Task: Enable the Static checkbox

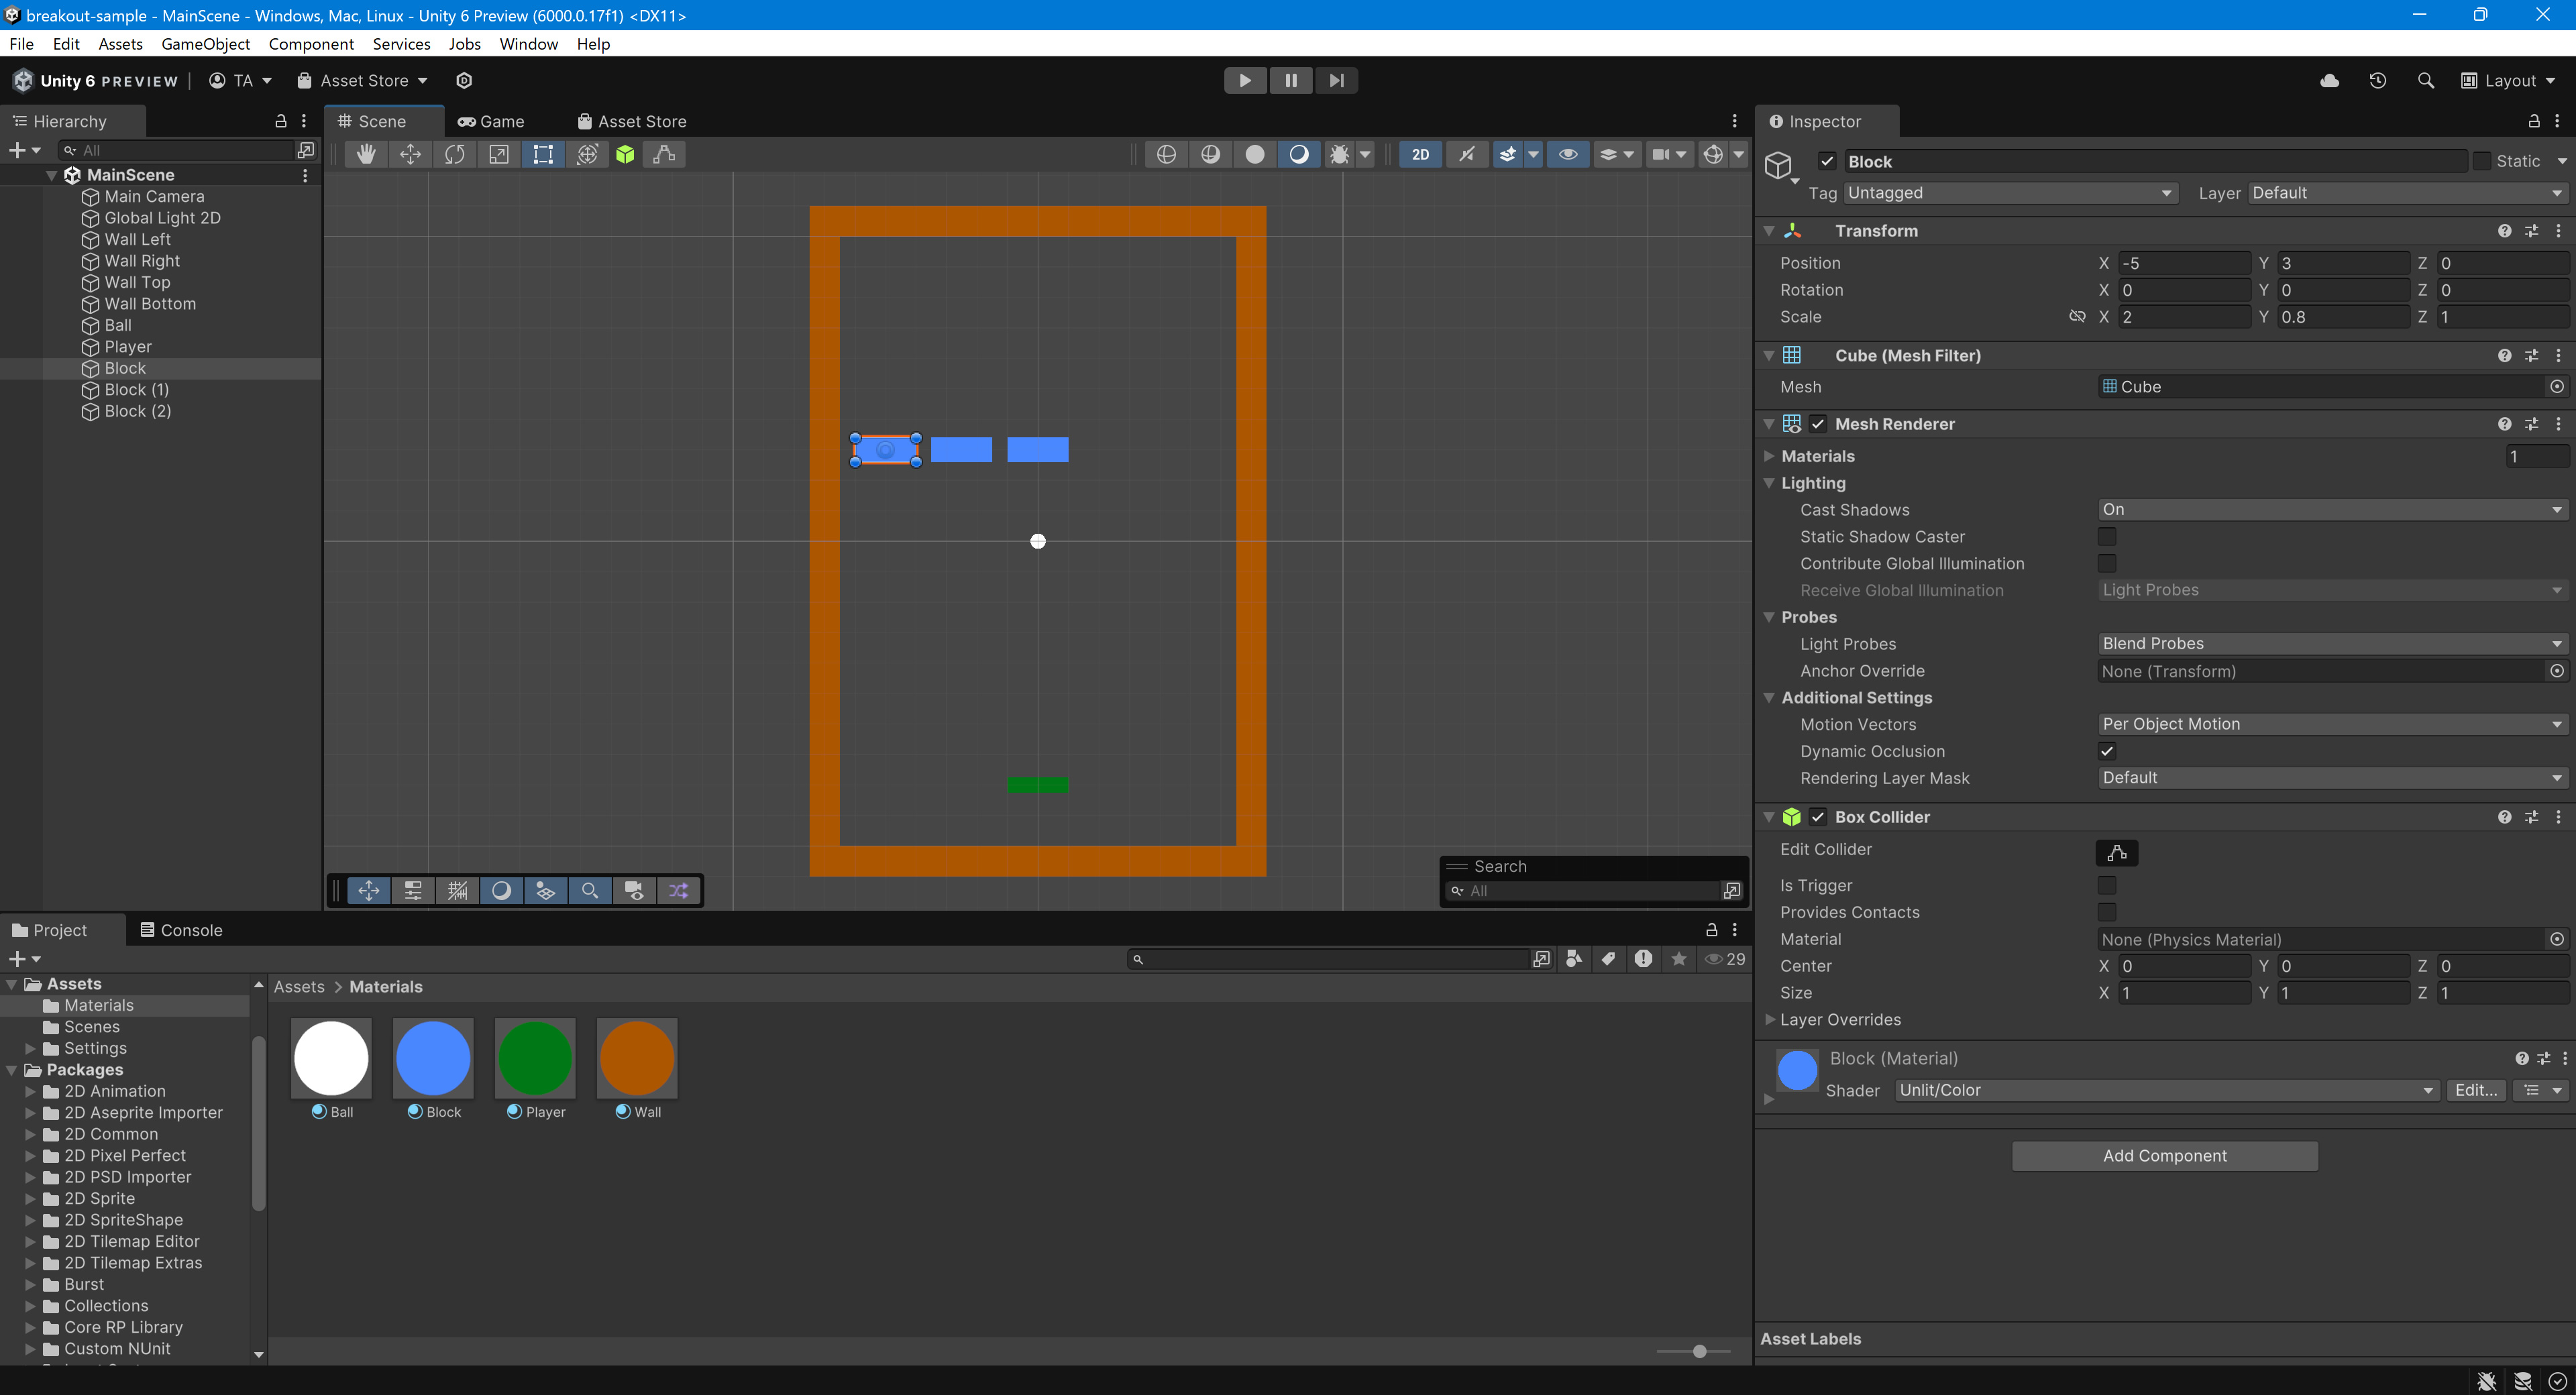Action: coord(2481,161)
